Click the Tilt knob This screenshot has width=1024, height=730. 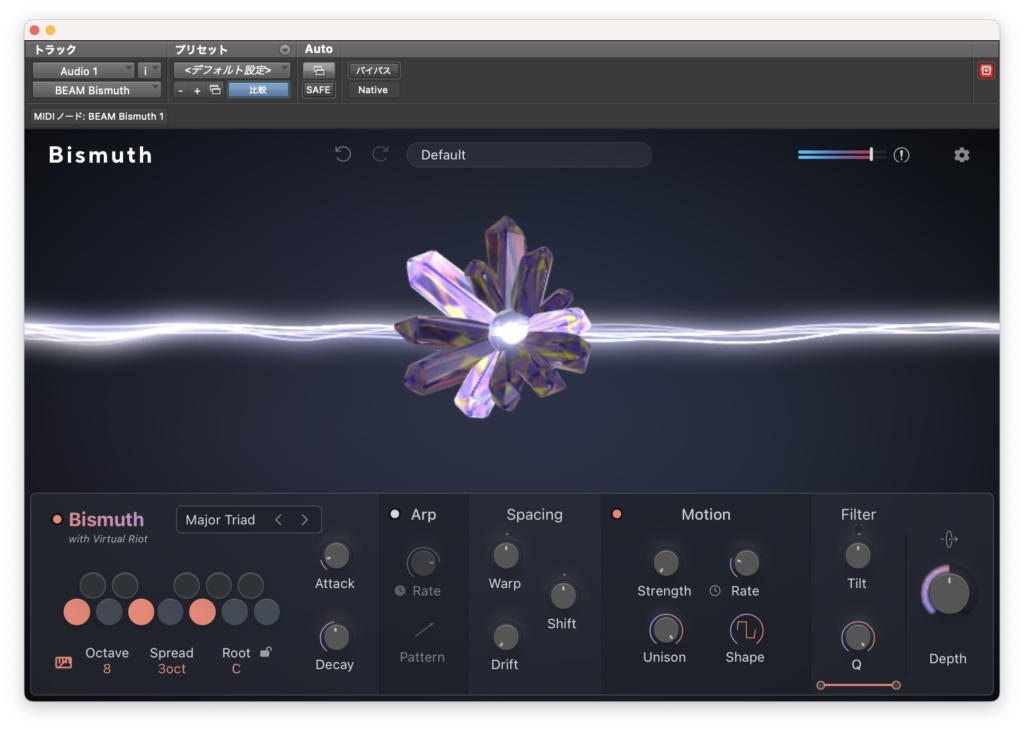[x=857, y=556]
